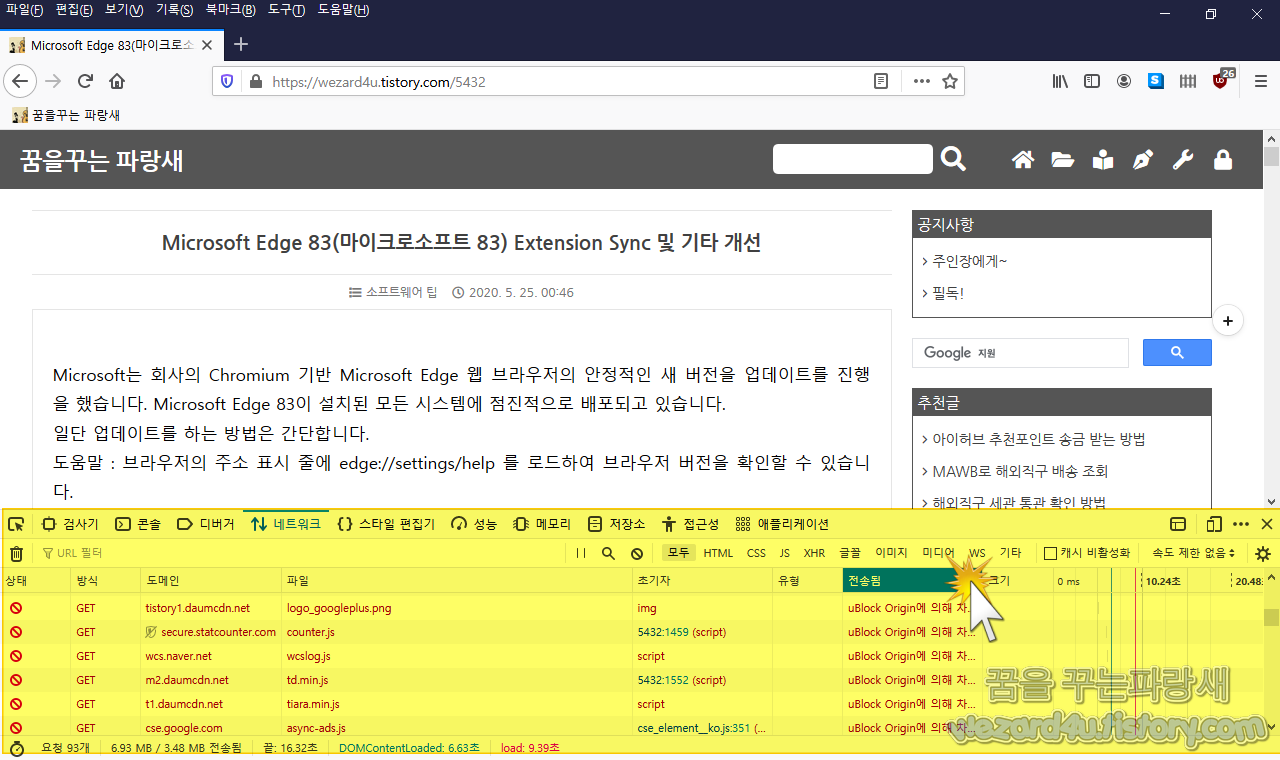Open performance analysis stopwatch icon
1280x760 pixels.
click(x=16, y=748)
